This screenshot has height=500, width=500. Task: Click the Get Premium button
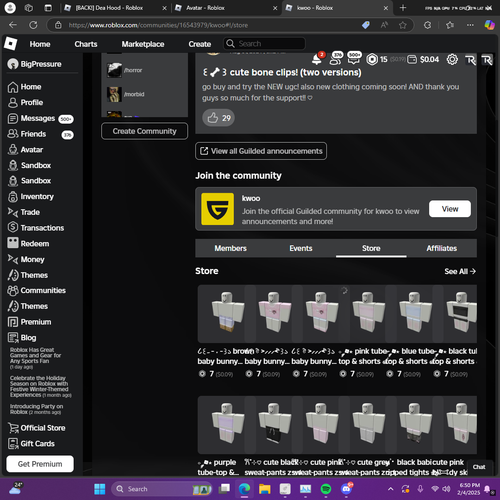point(40,464)
